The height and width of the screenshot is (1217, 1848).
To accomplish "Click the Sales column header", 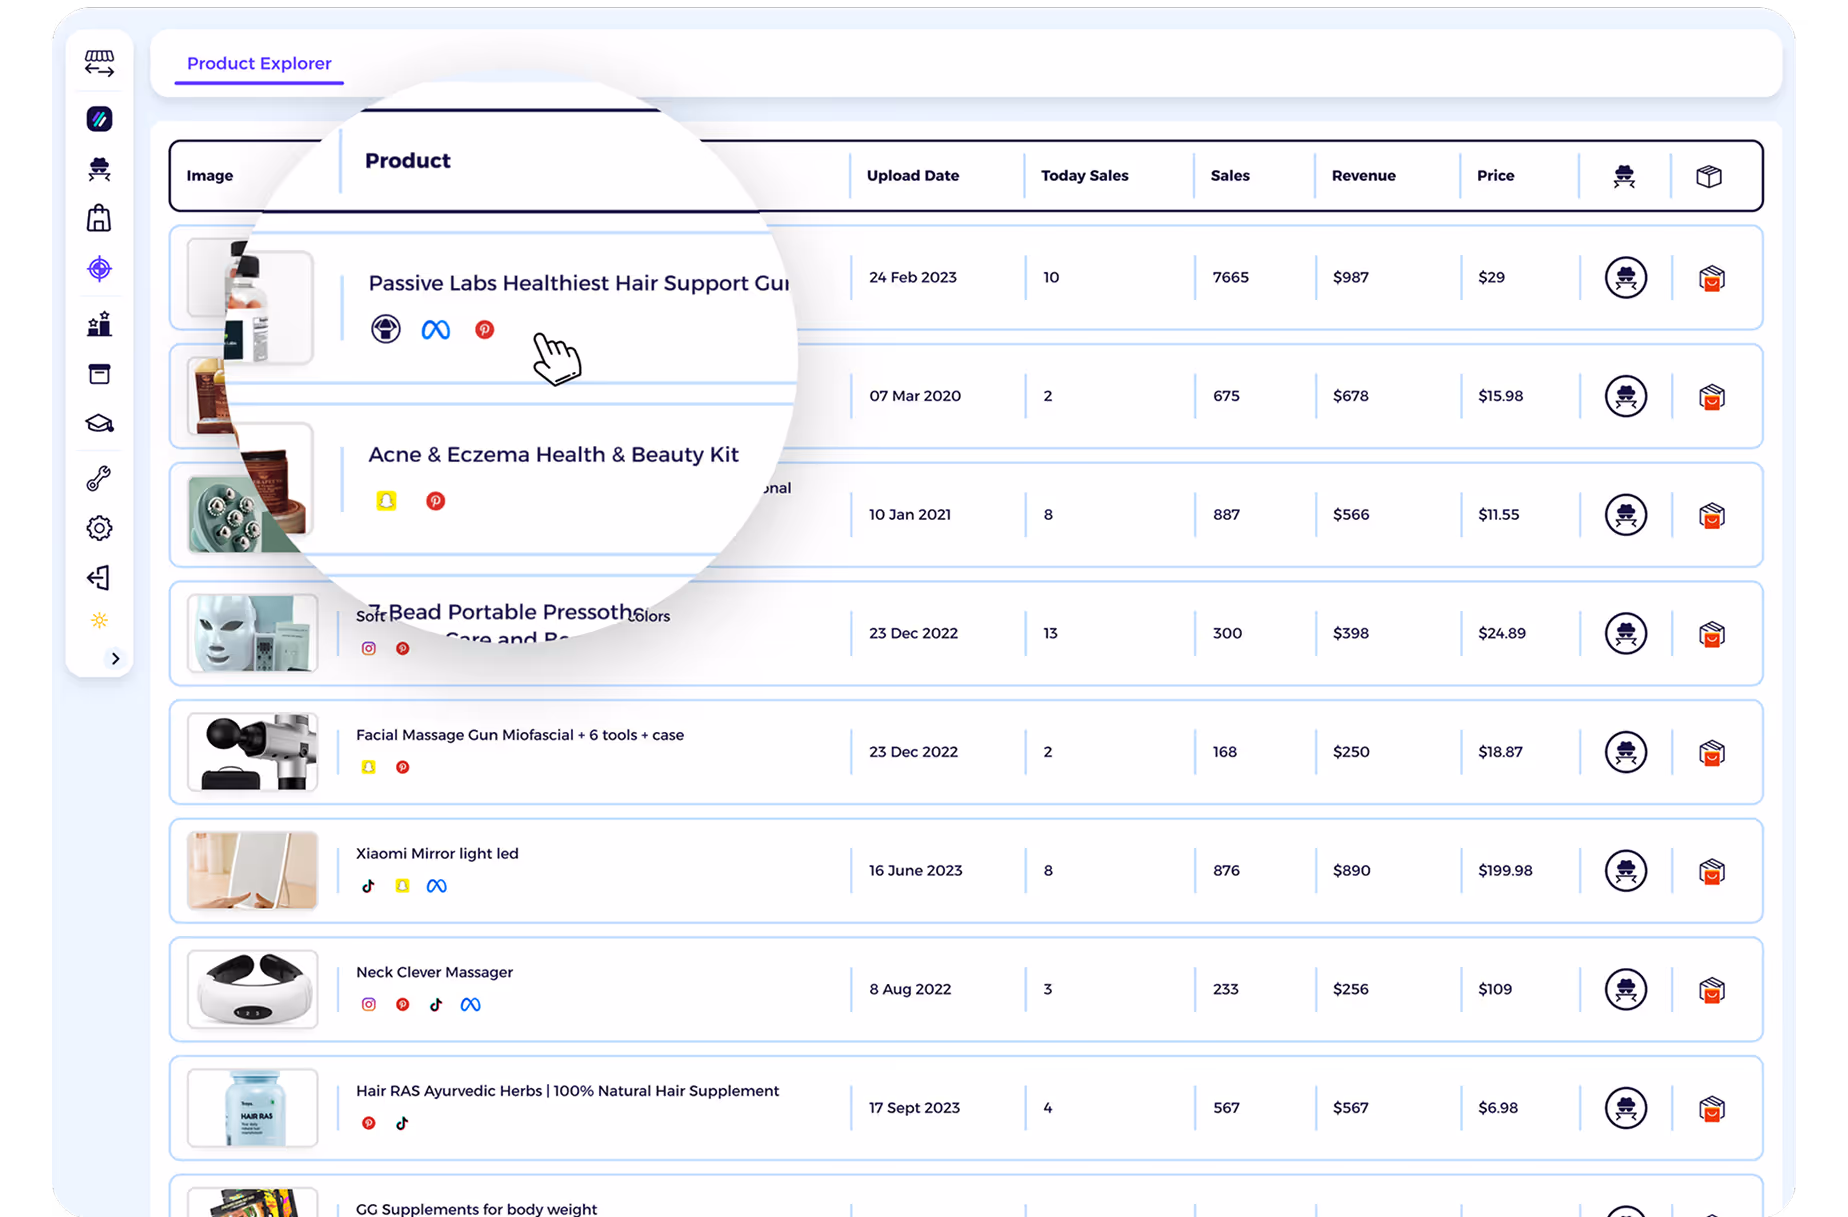I will [x=1230, y=176].
